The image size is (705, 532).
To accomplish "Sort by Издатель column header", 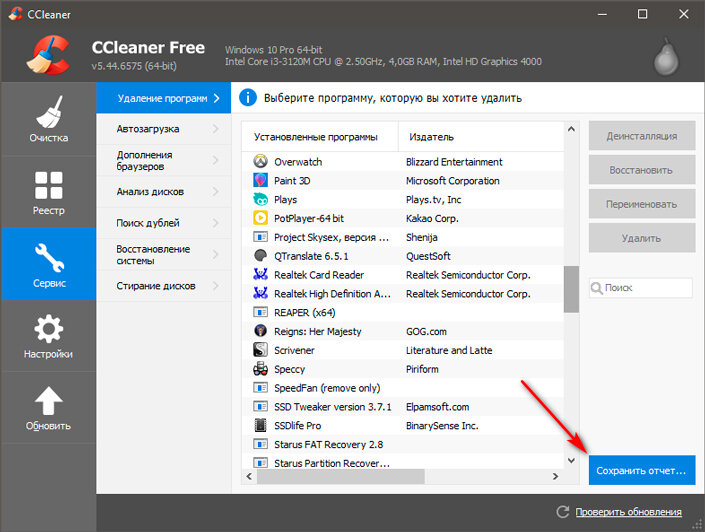I will pos(481,137).
